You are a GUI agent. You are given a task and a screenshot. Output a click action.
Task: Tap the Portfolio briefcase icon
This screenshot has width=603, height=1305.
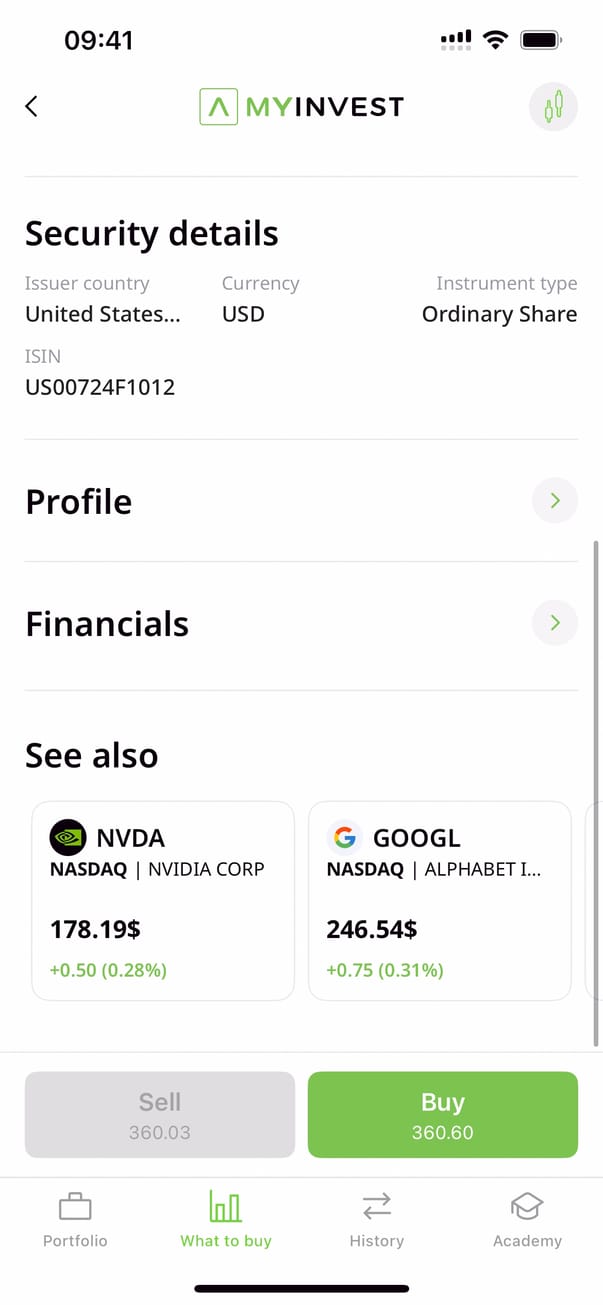point(75,1207)
